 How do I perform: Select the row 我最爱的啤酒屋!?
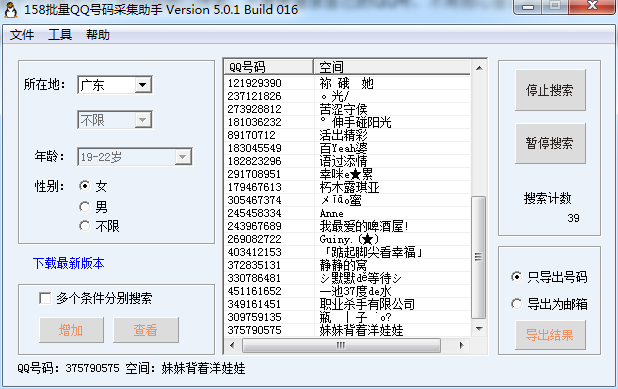click(x=348, y=226)
